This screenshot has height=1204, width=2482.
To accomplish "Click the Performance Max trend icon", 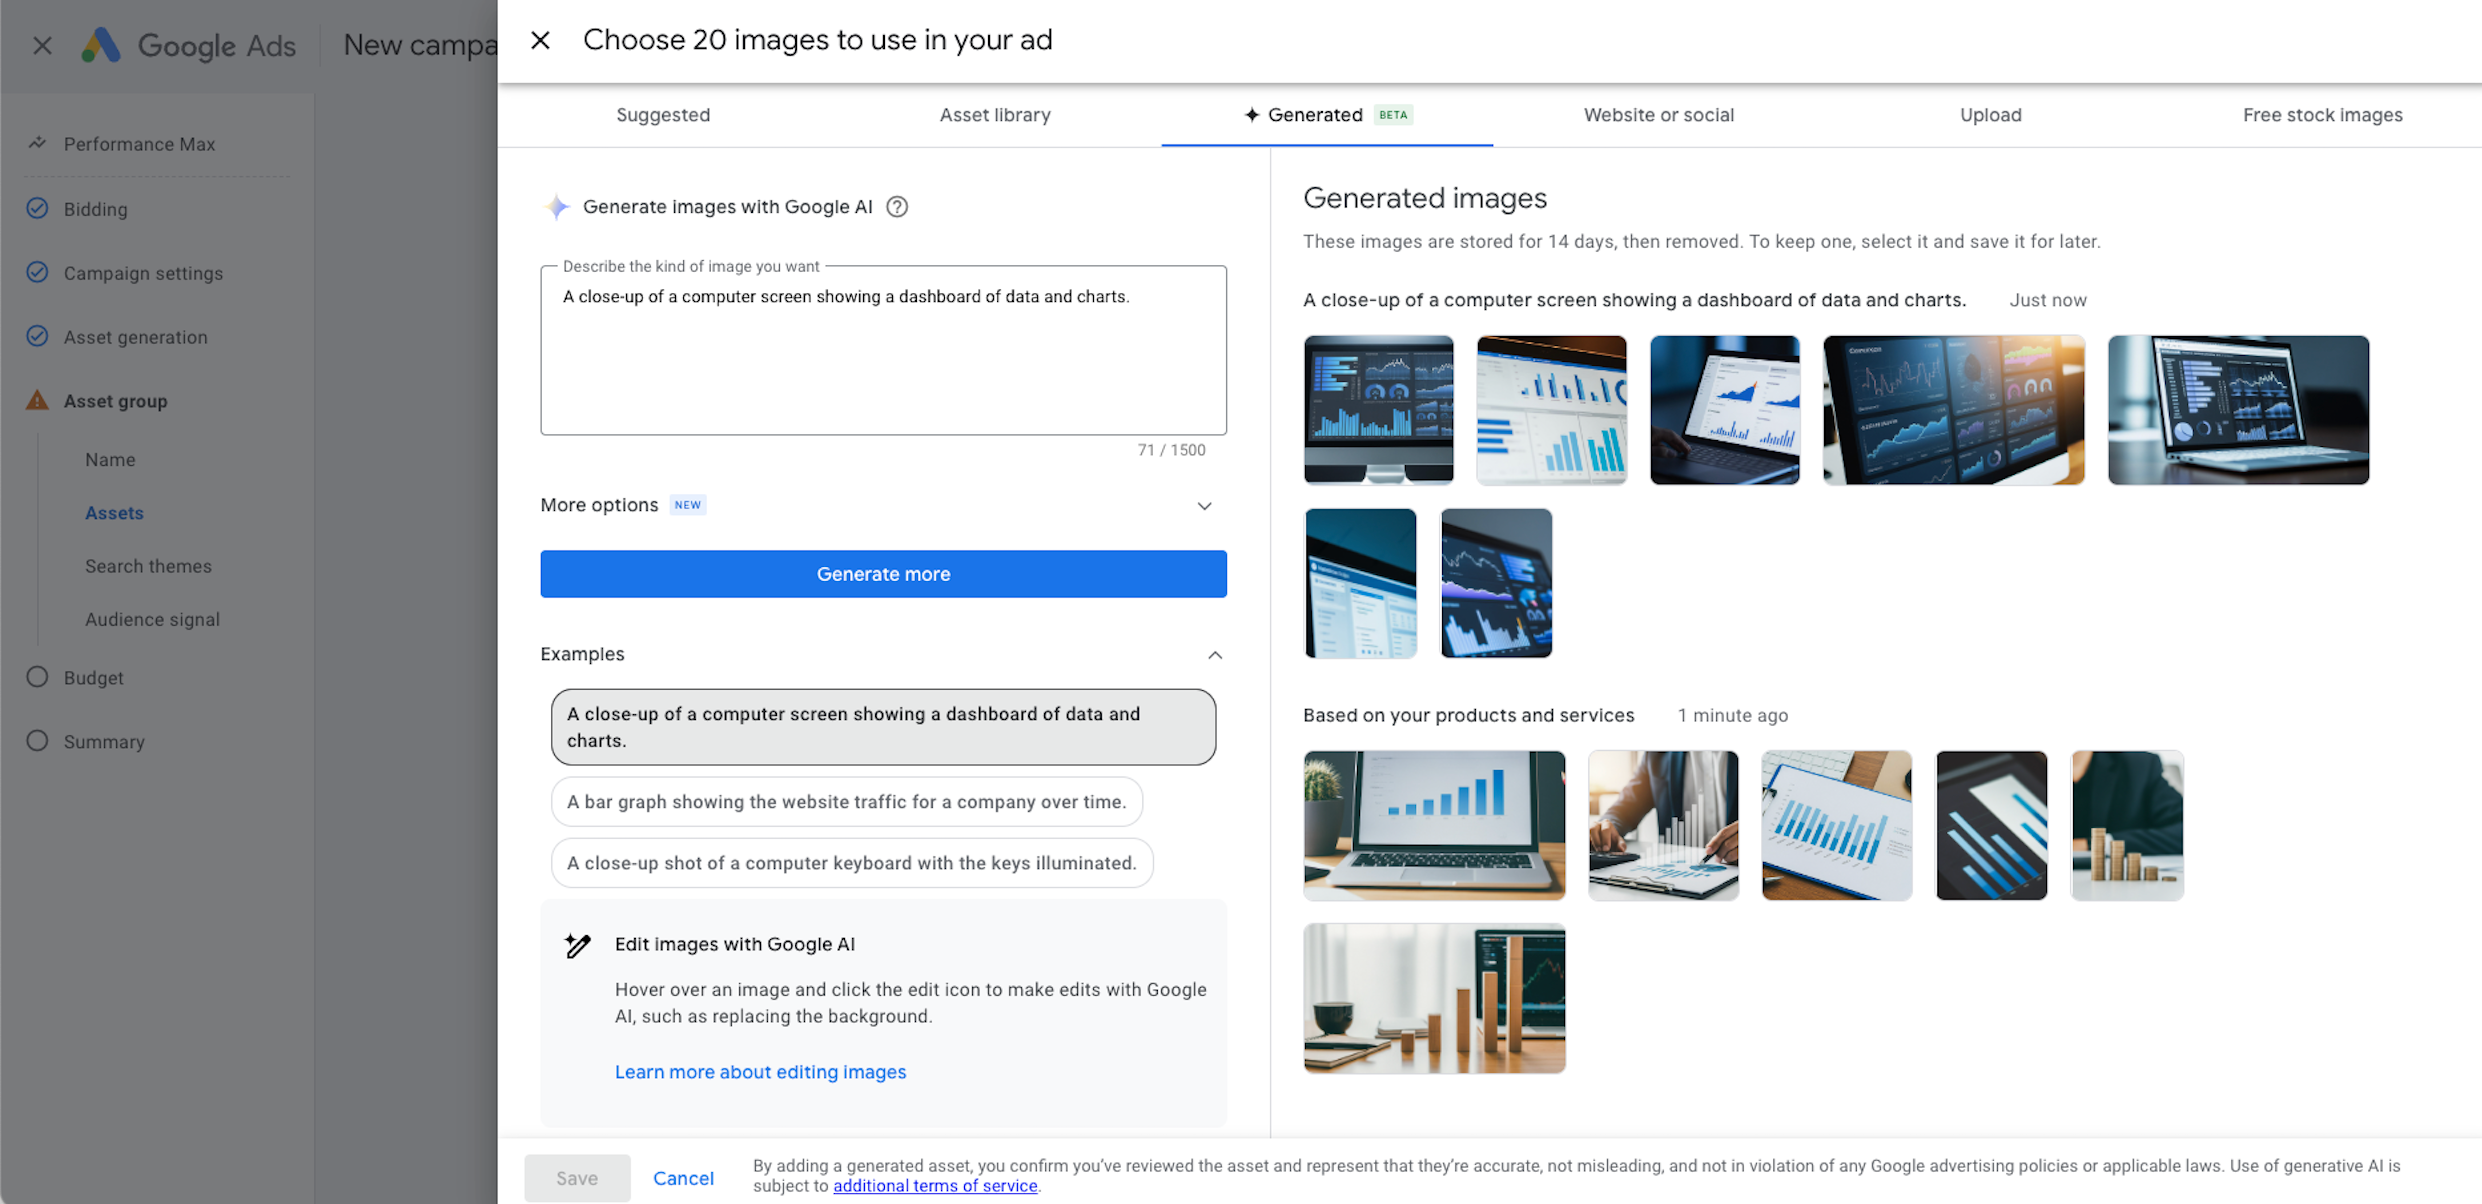I will tap(37, 143).
